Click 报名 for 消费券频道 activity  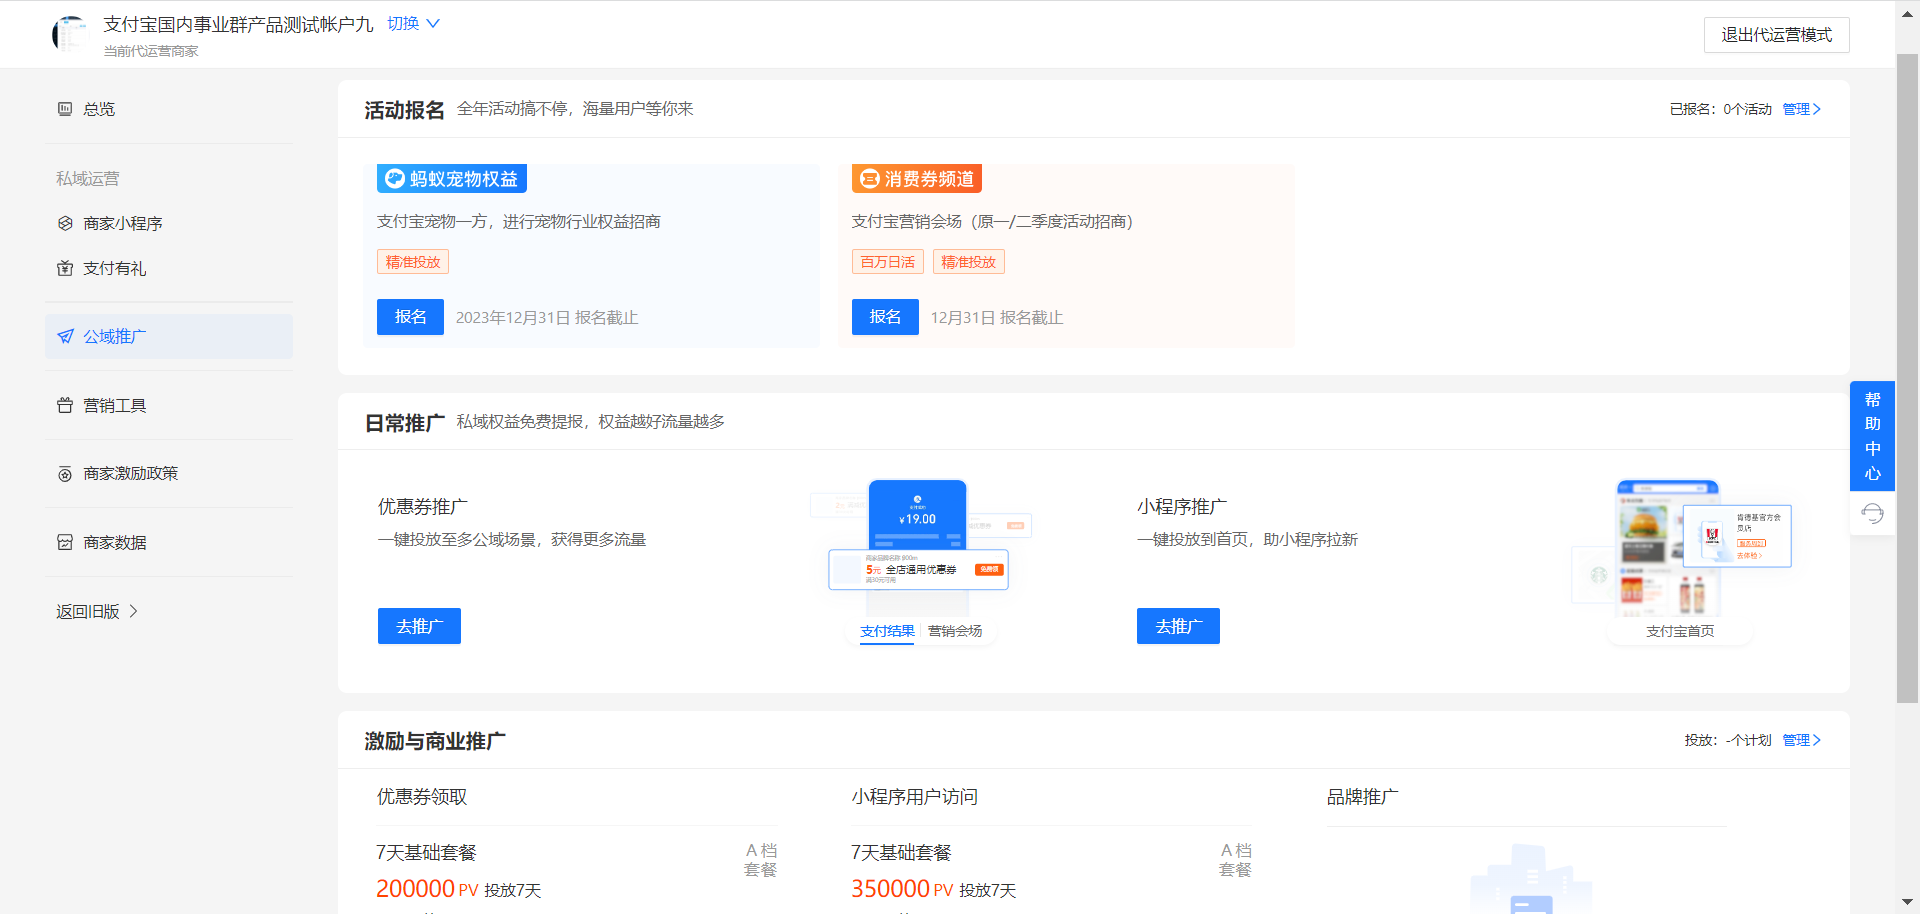point(885,317)
